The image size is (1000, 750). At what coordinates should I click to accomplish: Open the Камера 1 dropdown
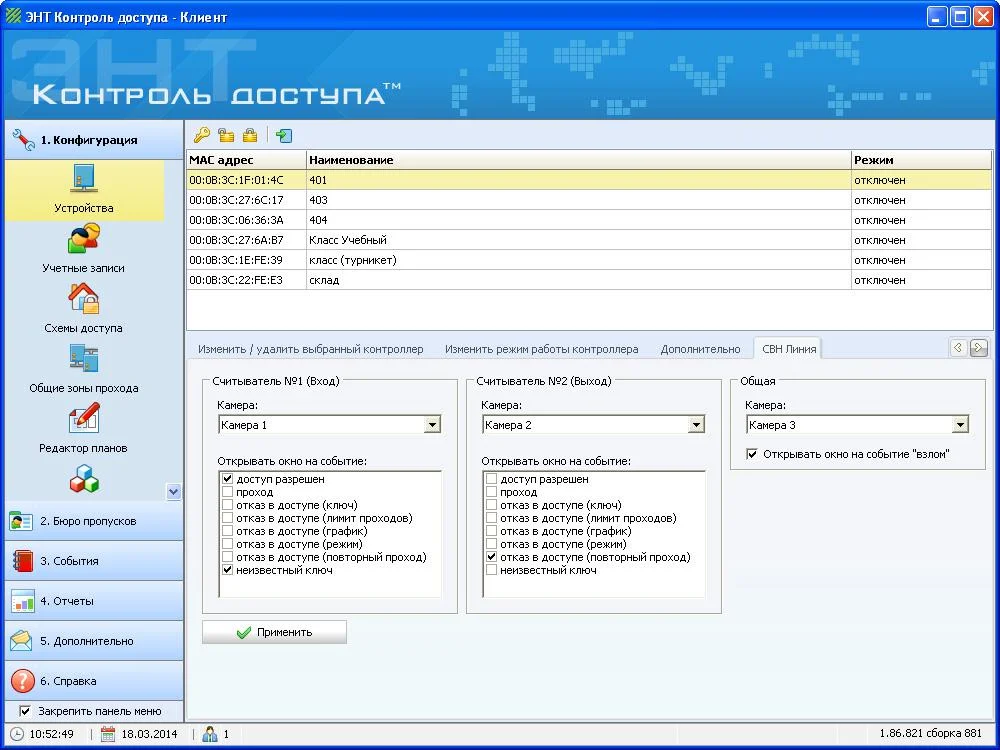click(x=432, y=425)
